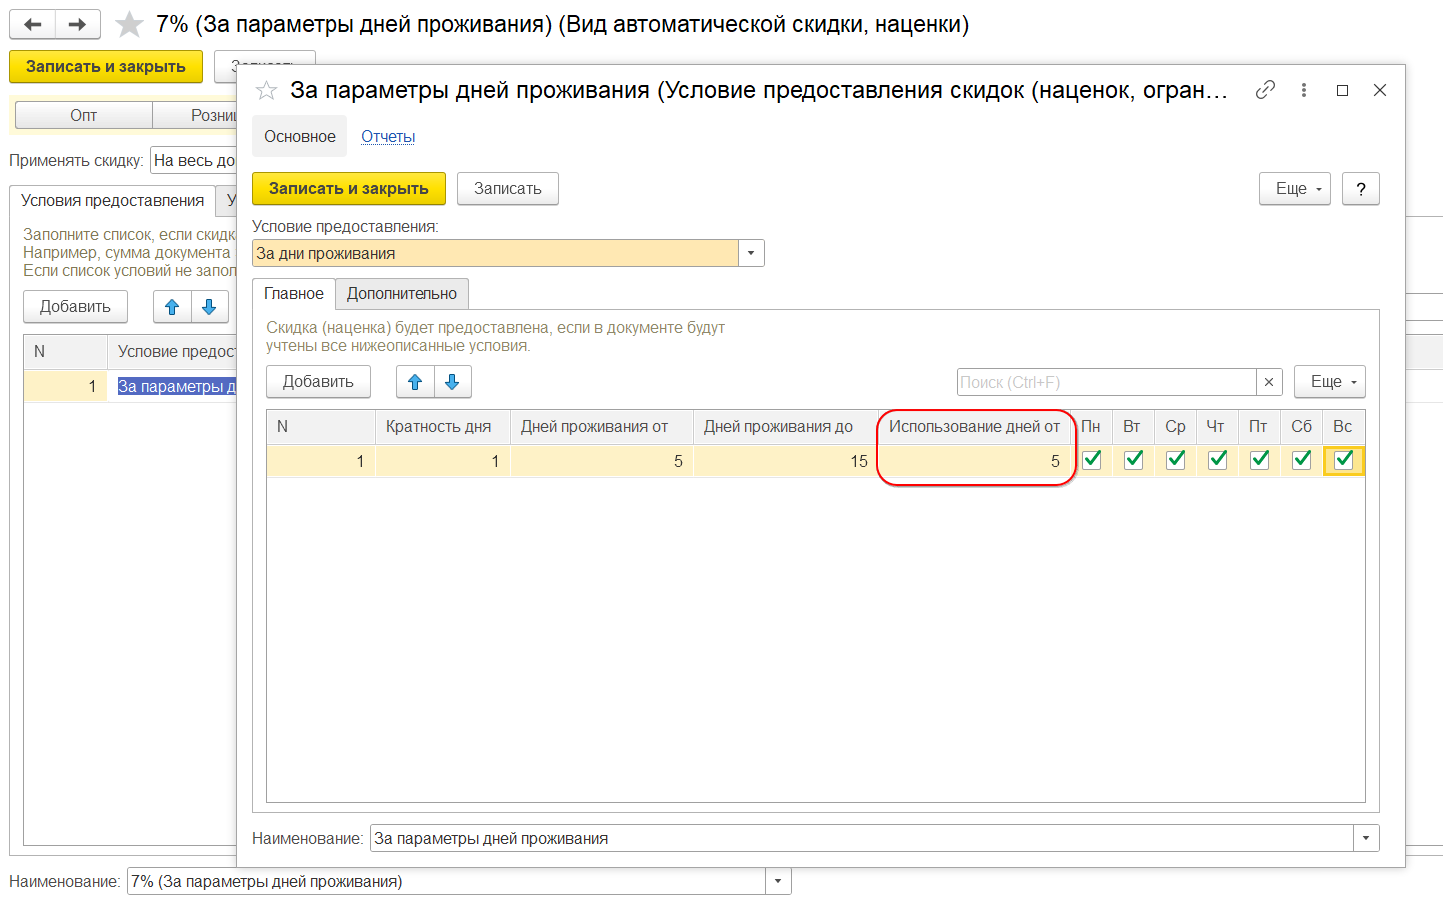Select Дней проживания от cell value 5
Image resolution: width=1443 pixels, height=902 pixels.
[602, 461]
